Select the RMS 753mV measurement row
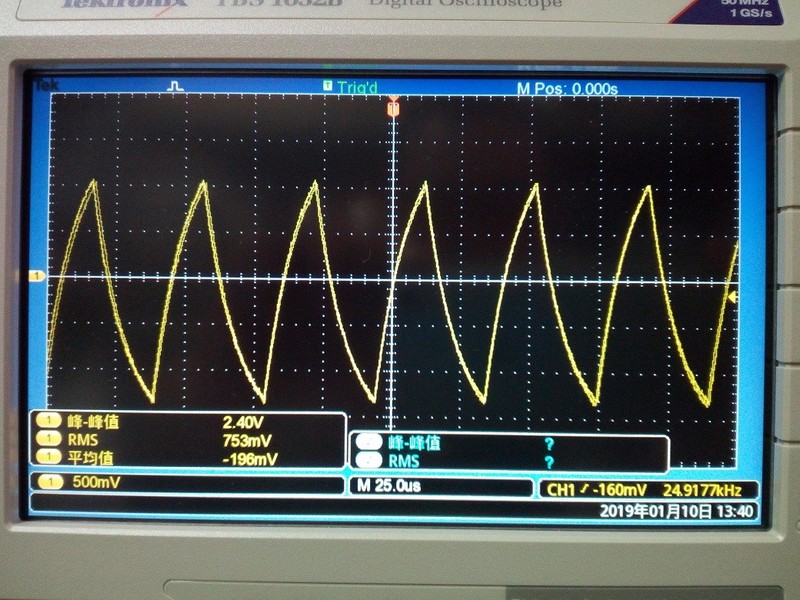This screenshot has height=600, width=800. [x=190, y=440]
